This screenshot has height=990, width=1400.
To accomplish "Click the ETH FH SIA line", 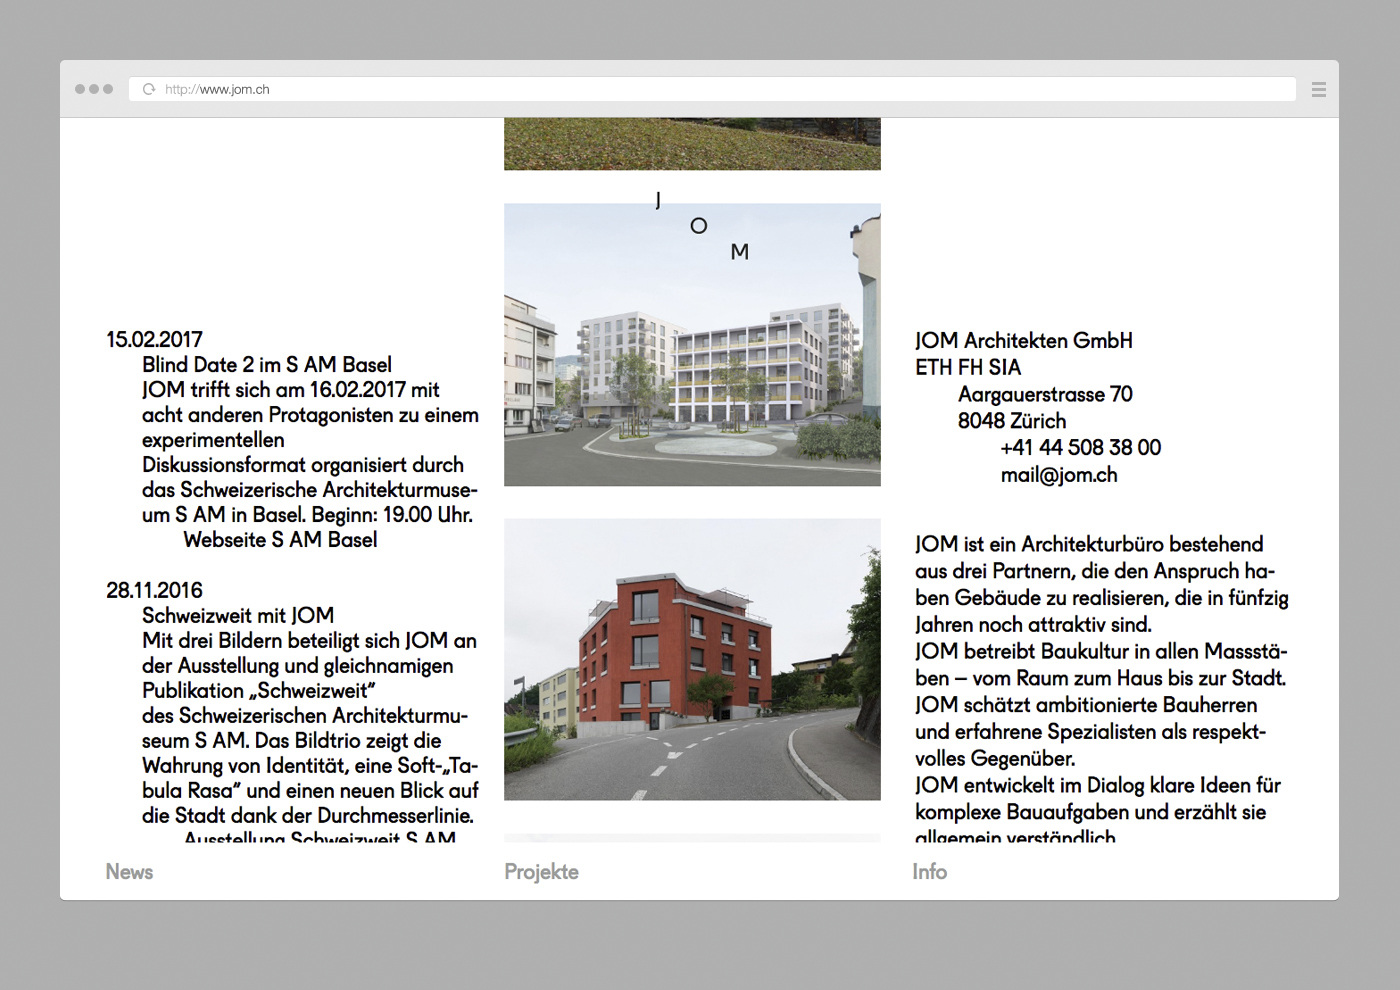I will click(x=968, y=368).
